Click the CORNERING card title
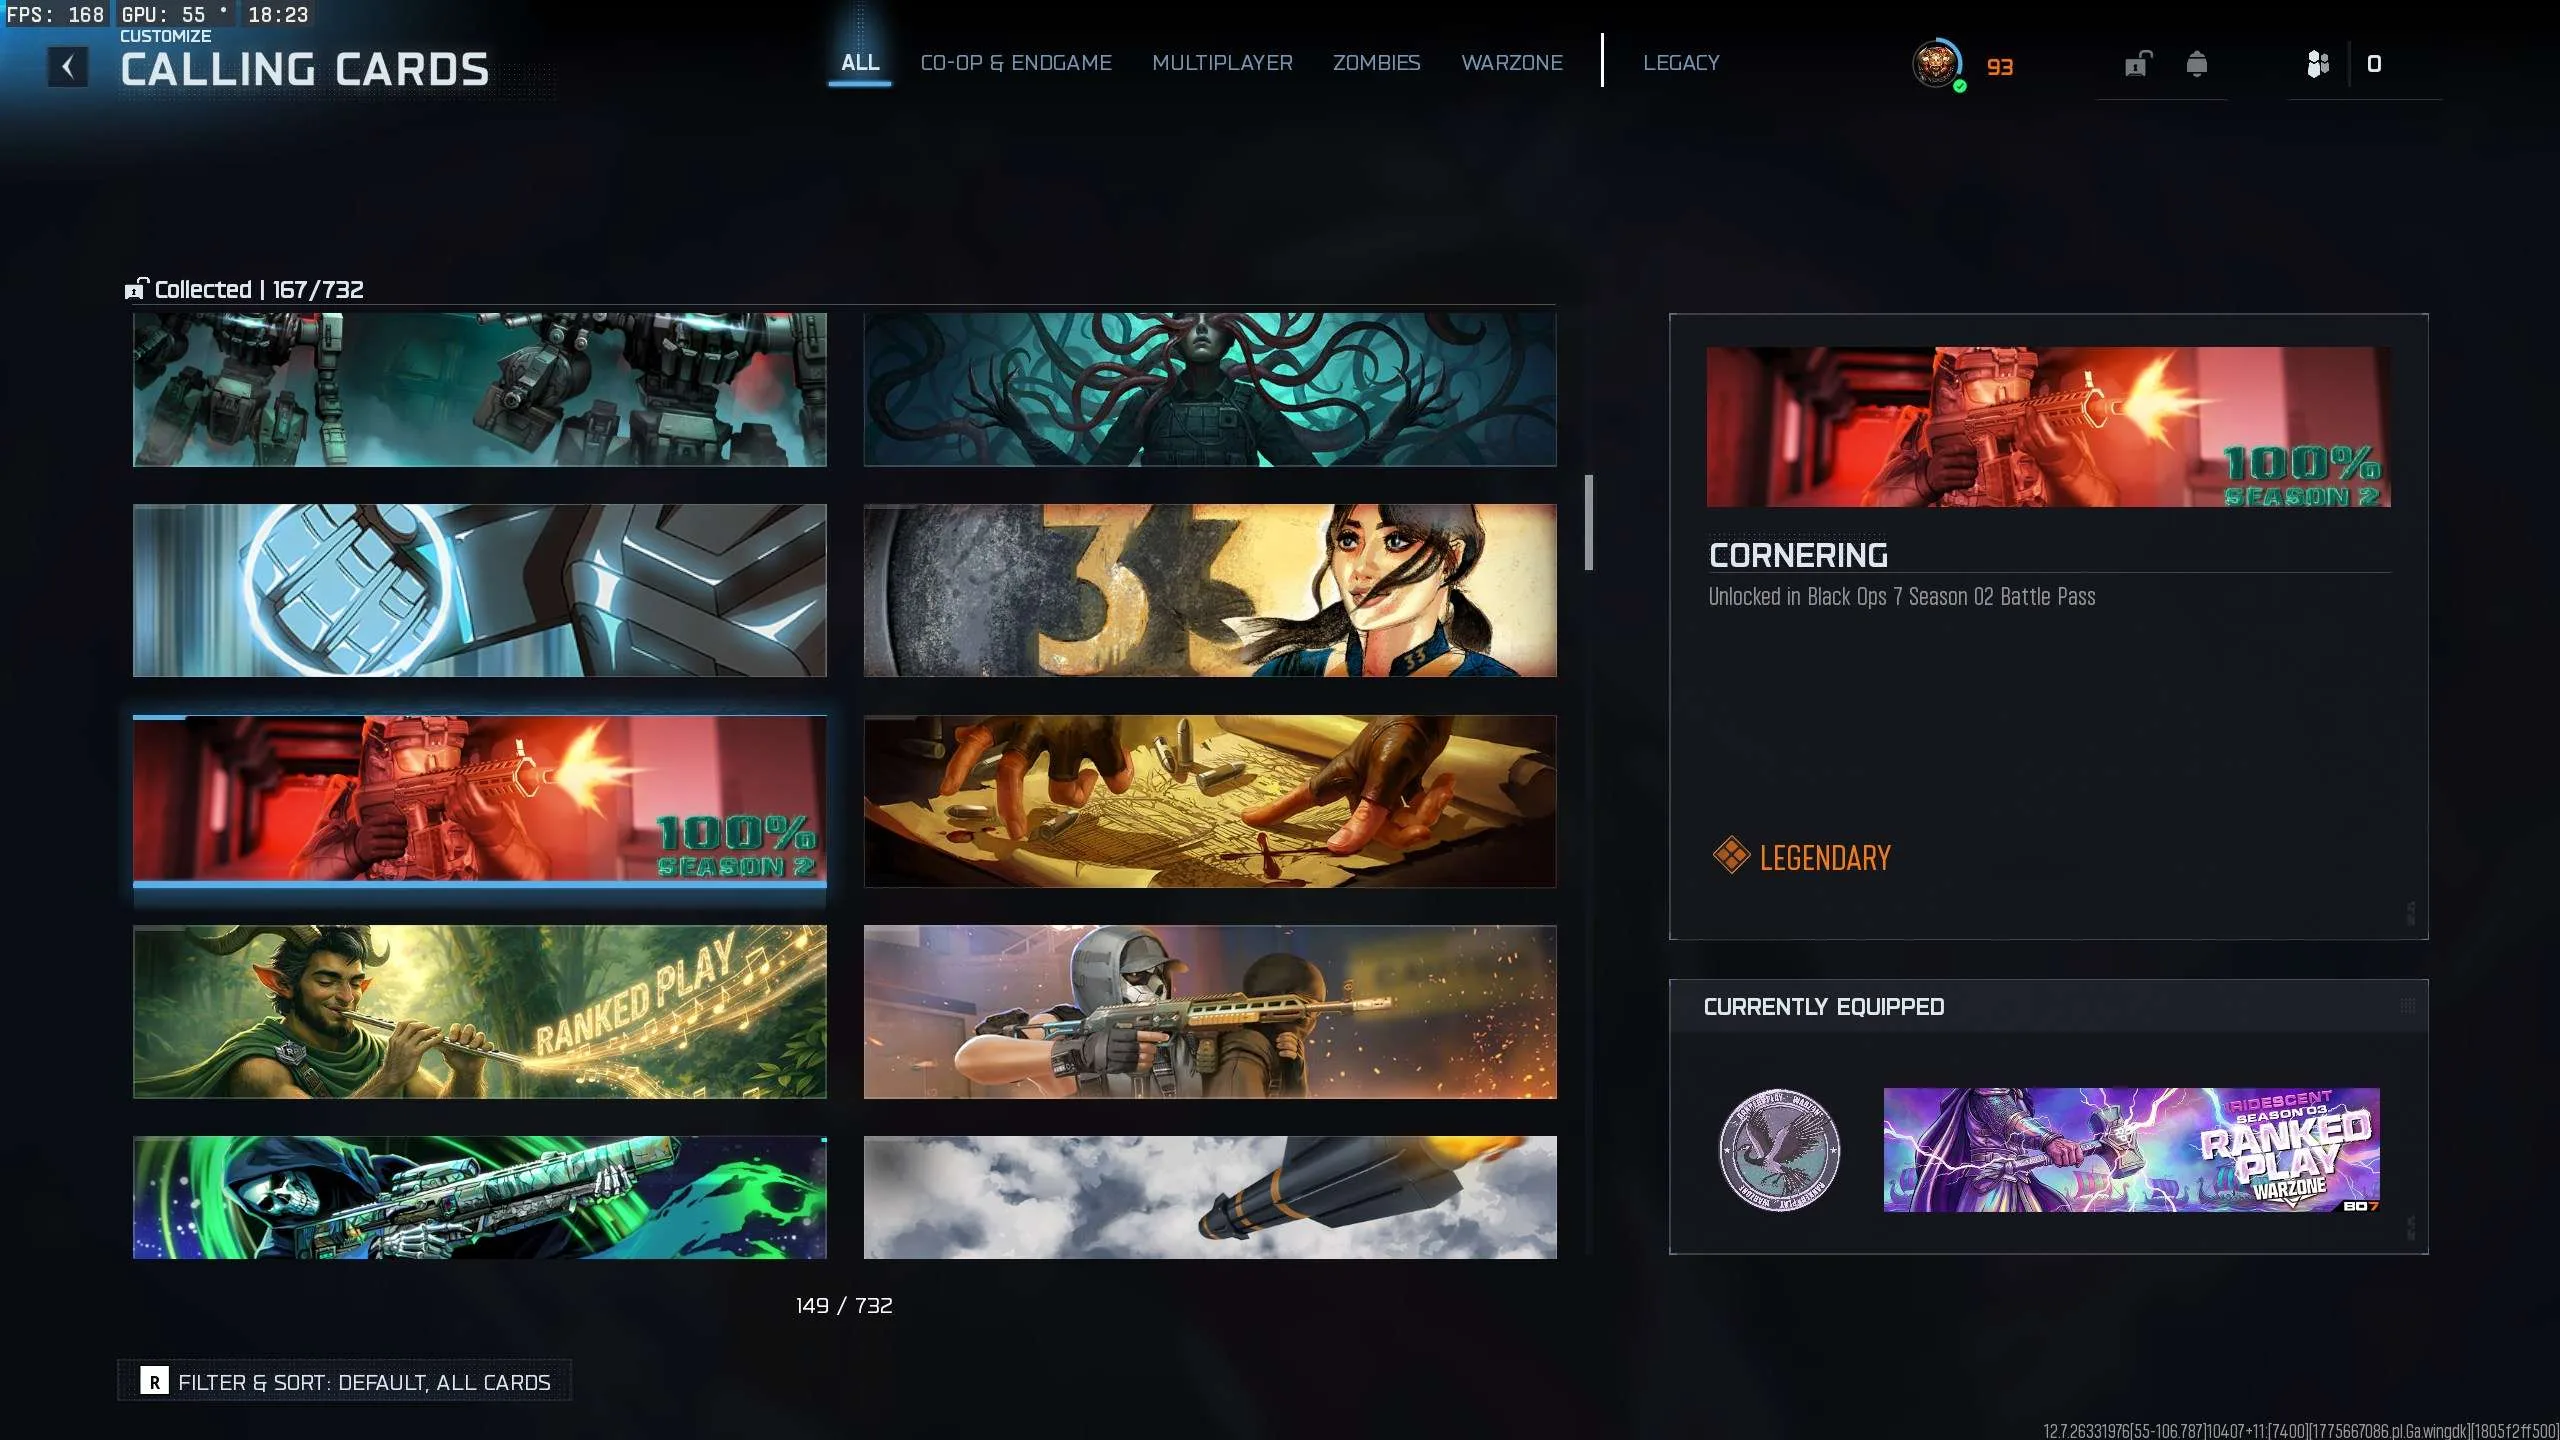This screenshot has height=1440, width=2560. 1798,555
